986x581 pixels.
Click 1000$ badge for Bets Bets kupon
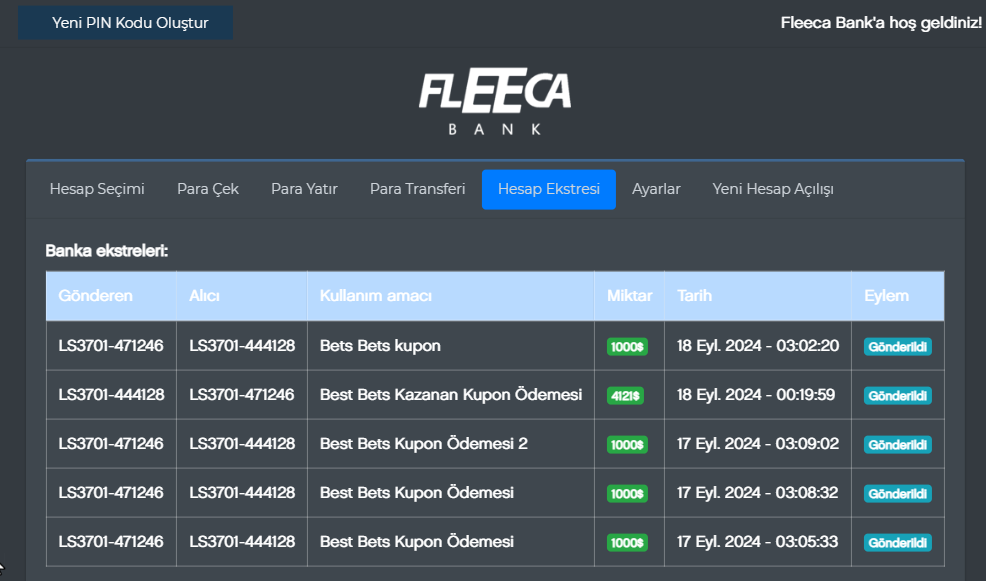[627, 347]
